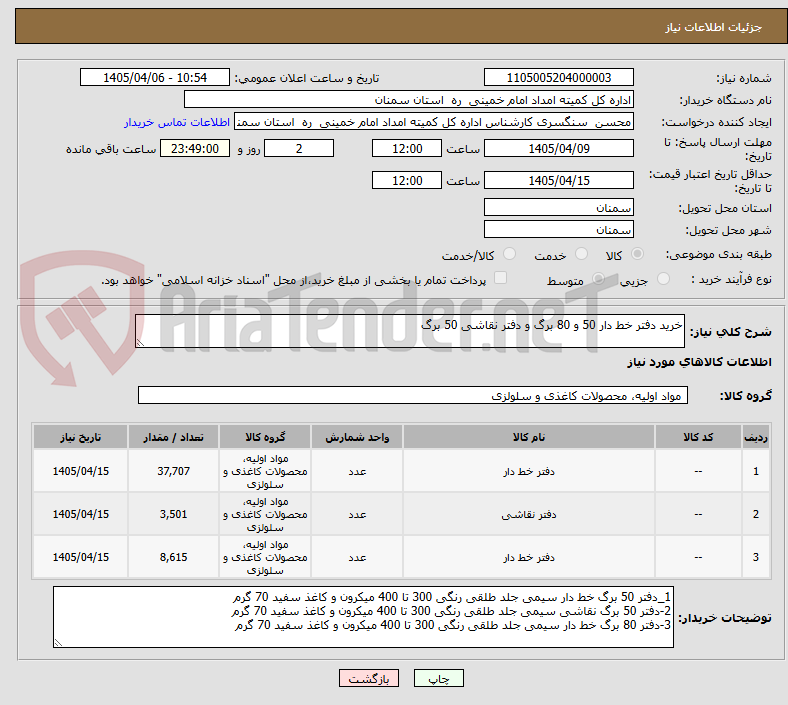The image size is (788, 705).
Task: Click the کد کالا column header
Action: pyautogui.click(x=698, y=437)
